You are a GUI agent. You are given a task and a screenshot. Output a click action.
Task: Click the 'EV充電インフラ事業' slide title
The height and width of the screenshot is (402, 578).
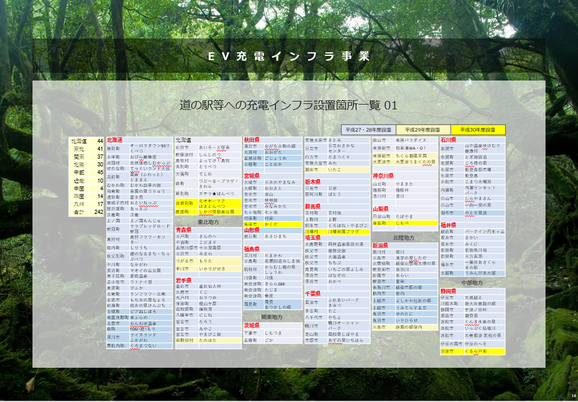pyautogui.click(x=289, y=56)
